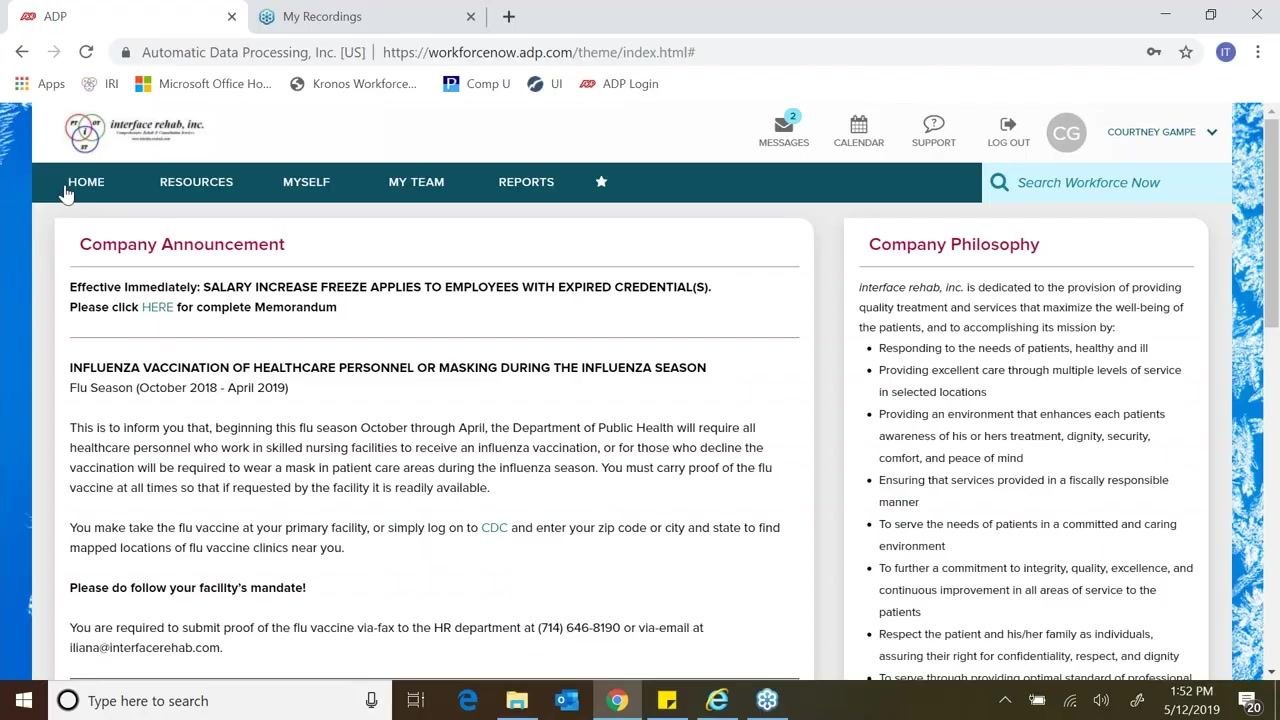Click the Interface Rehab company logo
The width and height of the screenshot is (1280, 720).
click(134, 132)
